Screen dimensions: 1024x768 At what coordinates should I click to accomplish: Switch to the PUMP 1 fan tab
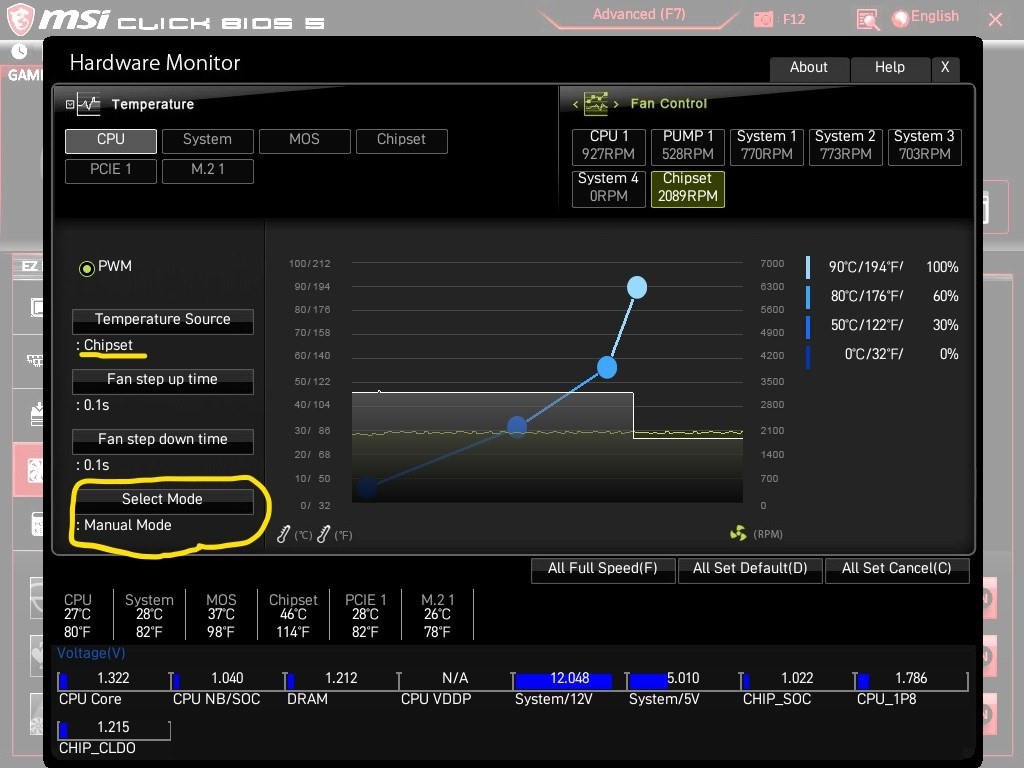tap(688, 145)
